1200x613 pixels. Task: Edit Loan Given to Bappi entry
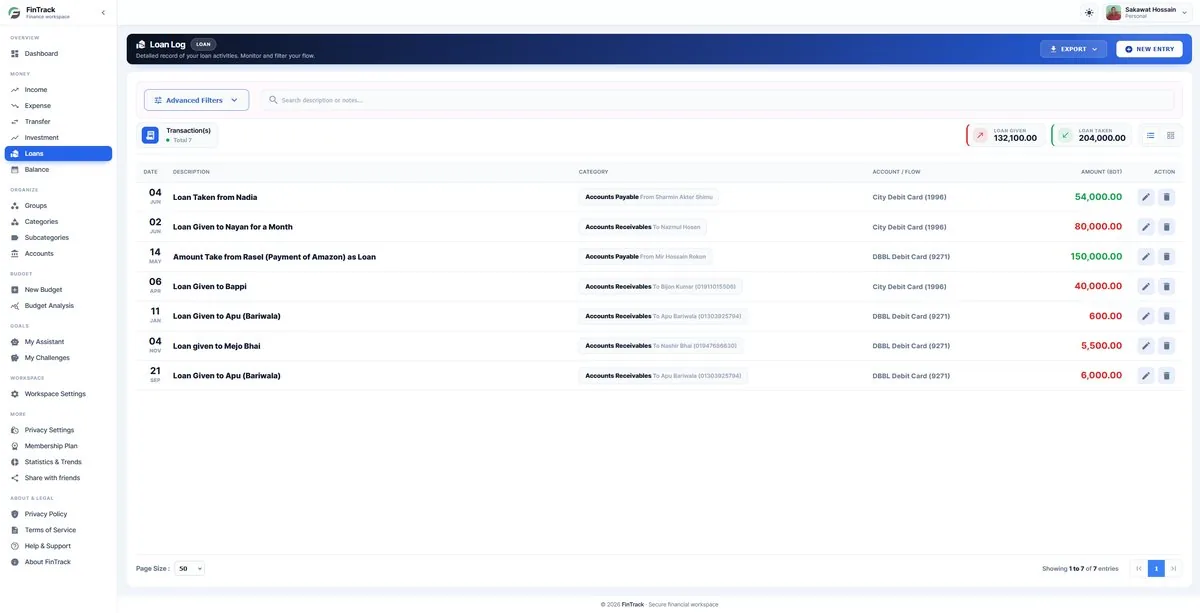pos(1146,286)
